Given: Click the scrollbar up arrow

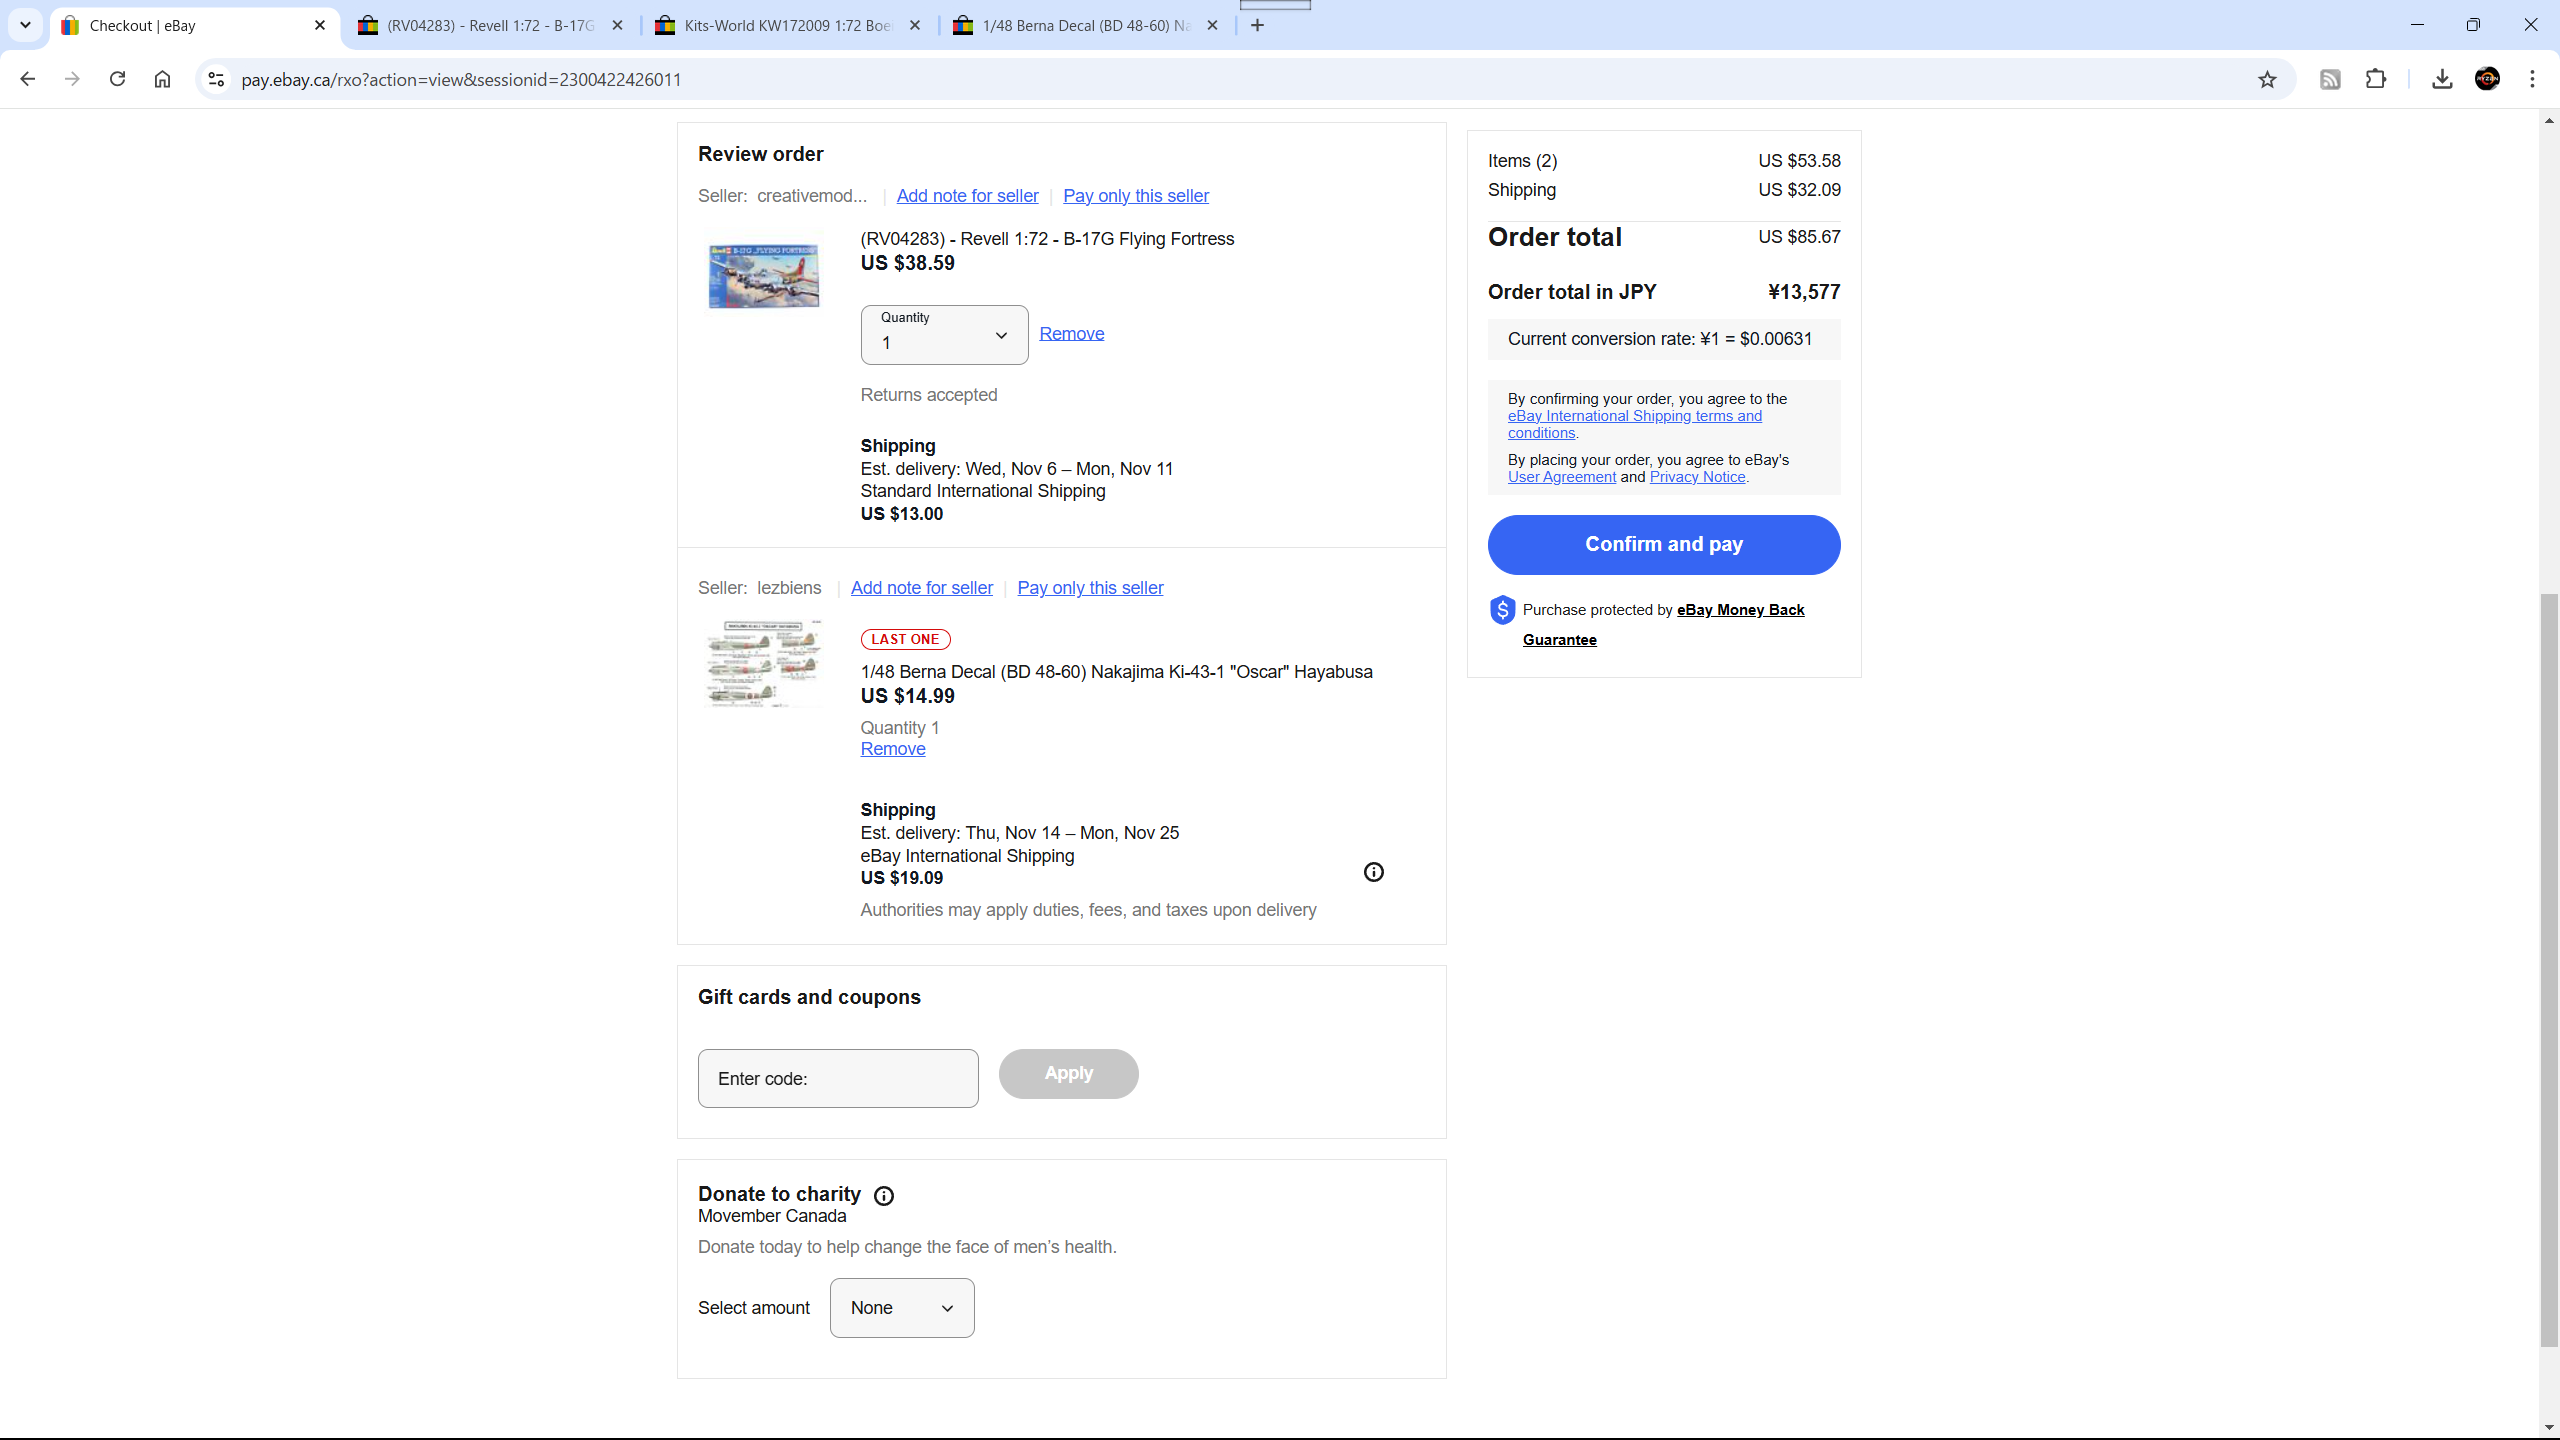Looking at the screenshot, I should pos(2549,120).
